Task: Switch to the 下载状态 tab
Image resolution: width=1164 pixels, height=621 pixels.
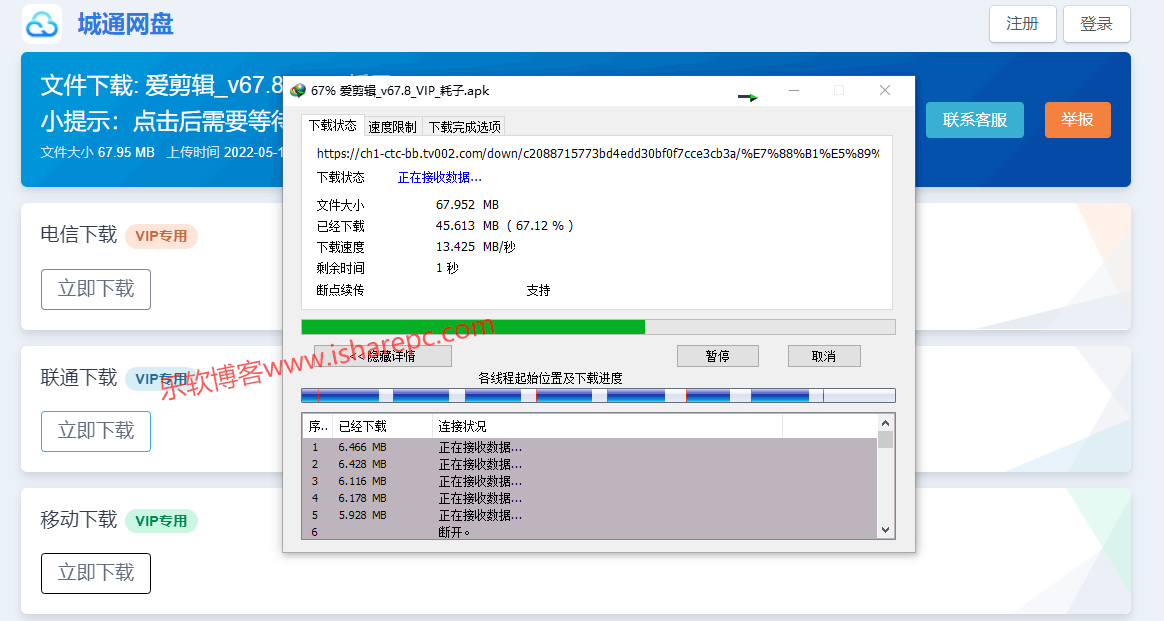Action: [333, 125]
